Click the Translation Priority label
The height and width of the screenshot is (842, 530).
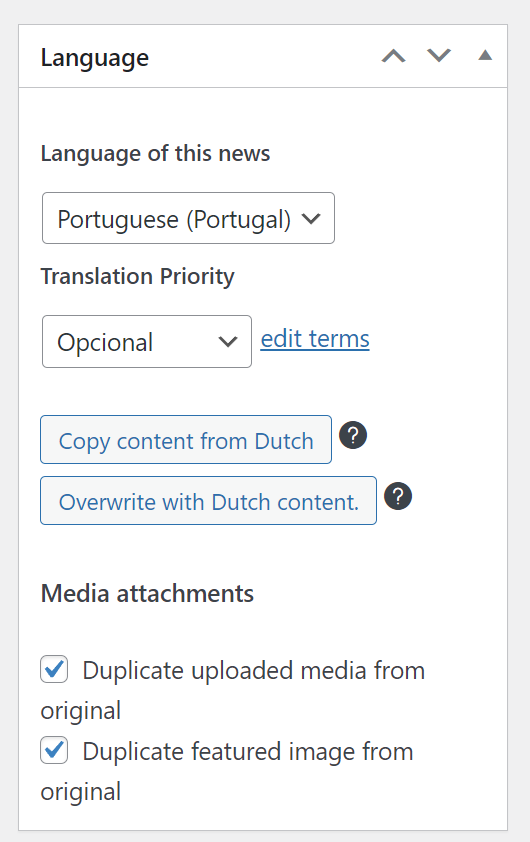click(x=137, y=277)
